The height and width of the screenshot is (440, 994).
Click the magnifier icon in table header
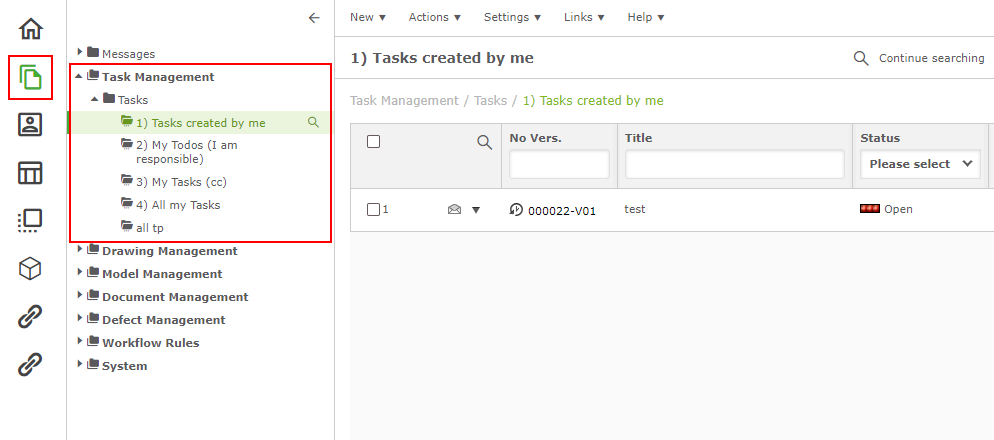(x=485, y=143)
